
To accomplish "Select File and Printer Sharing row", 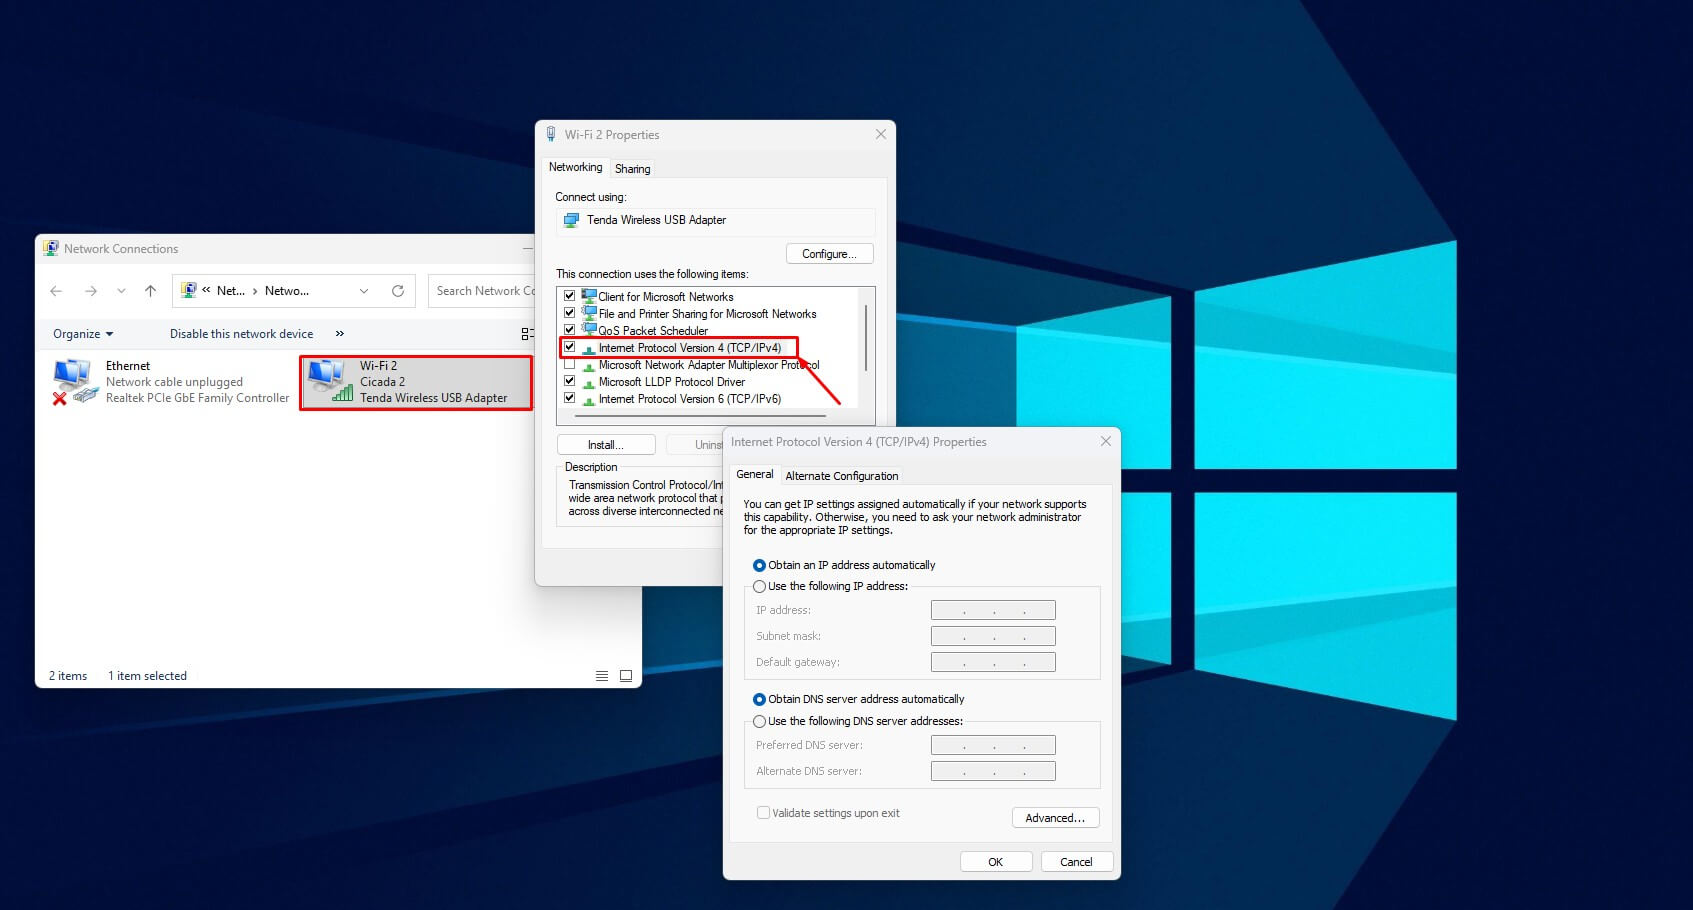I will 707,314.
